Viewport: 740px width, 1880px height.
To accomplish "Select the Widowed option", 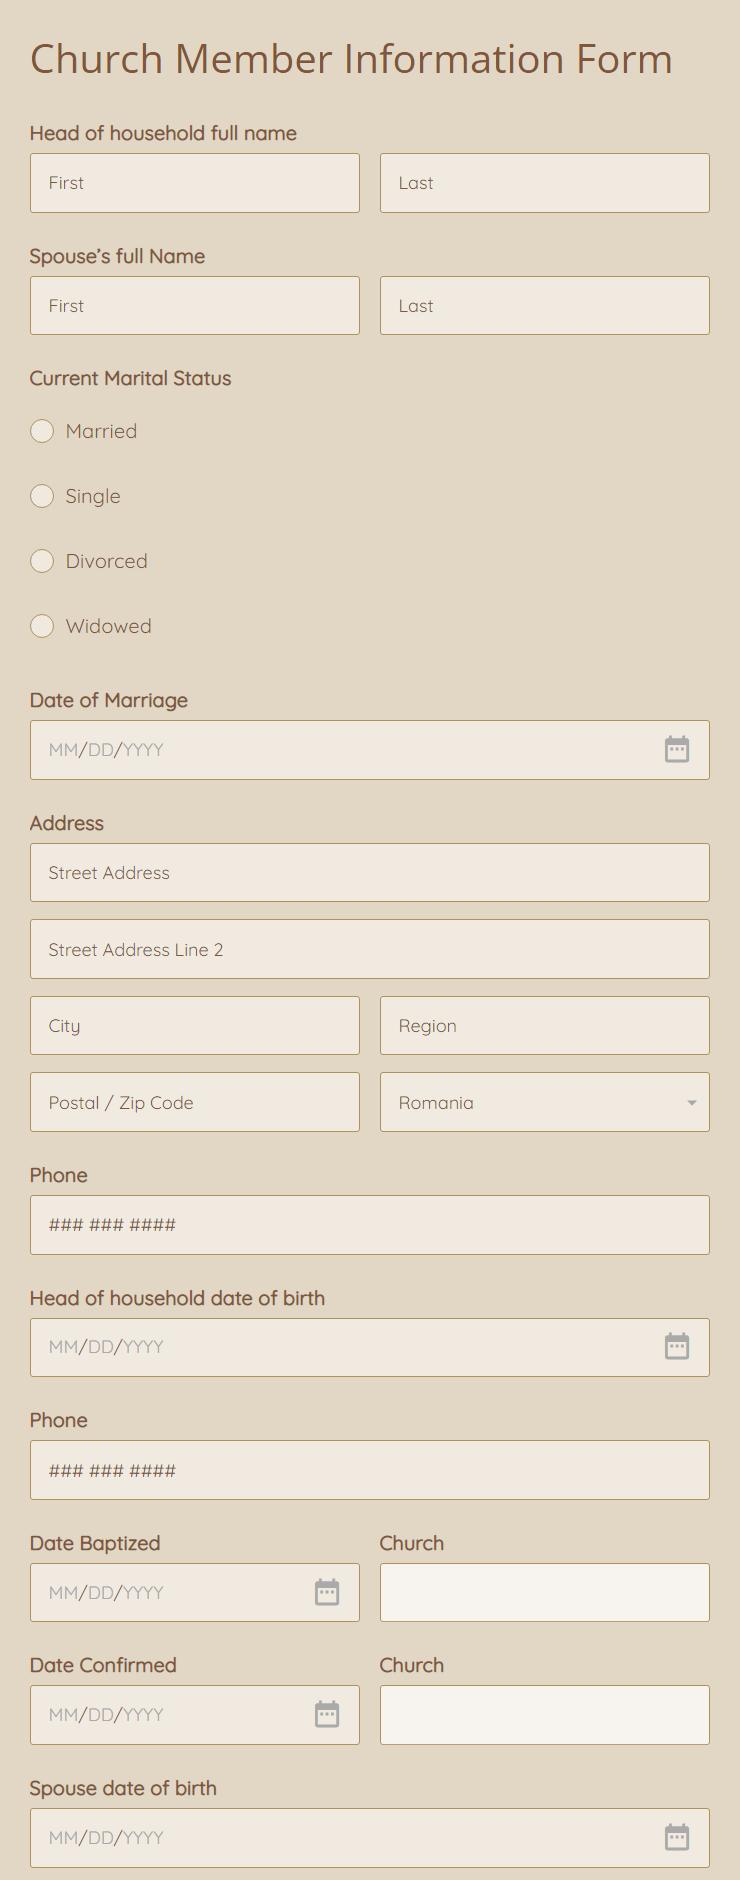I will [x=42, y=626].
